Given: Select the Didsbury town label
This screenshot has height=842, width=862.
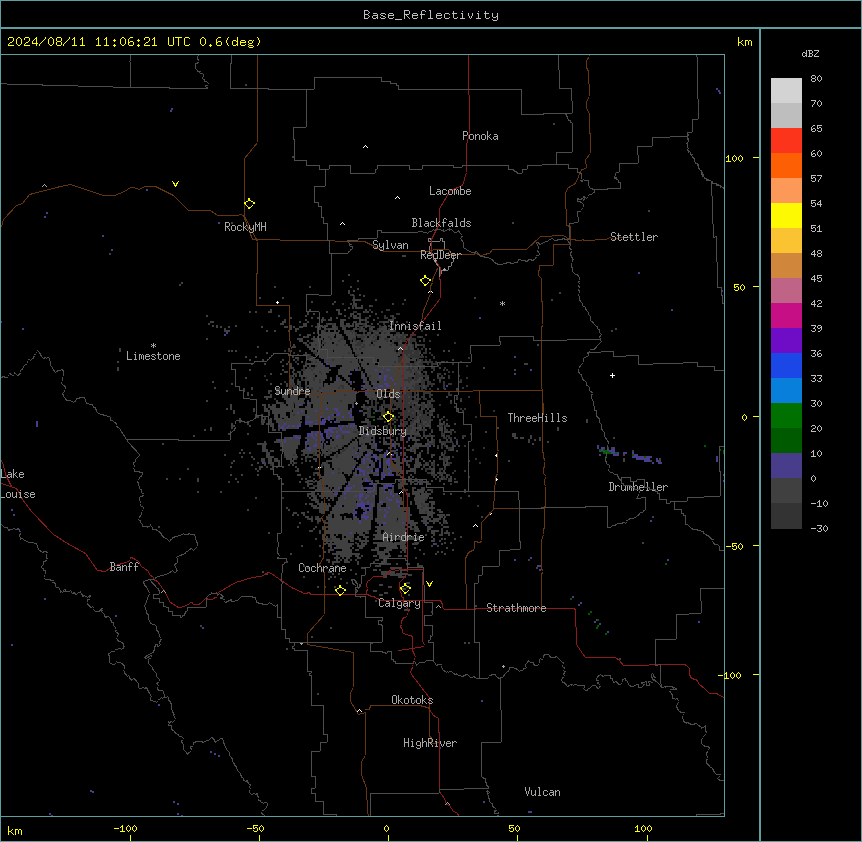Looking at the screenshot, I should coord(383,431).
